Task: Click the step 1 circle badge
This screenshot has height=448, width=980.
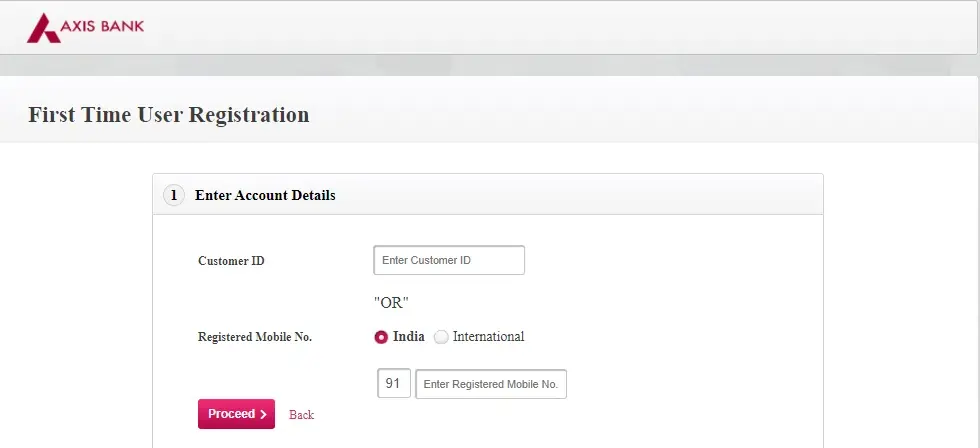Action: pos(174,196)
